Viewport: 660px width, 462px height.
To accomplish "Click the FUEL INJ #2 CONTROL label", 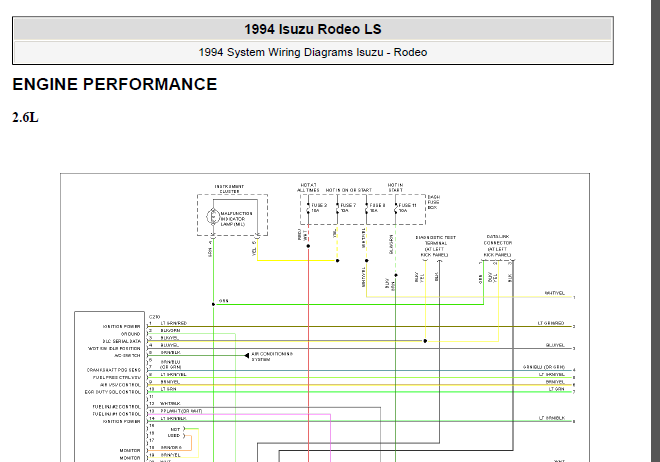I will [117, 407].
